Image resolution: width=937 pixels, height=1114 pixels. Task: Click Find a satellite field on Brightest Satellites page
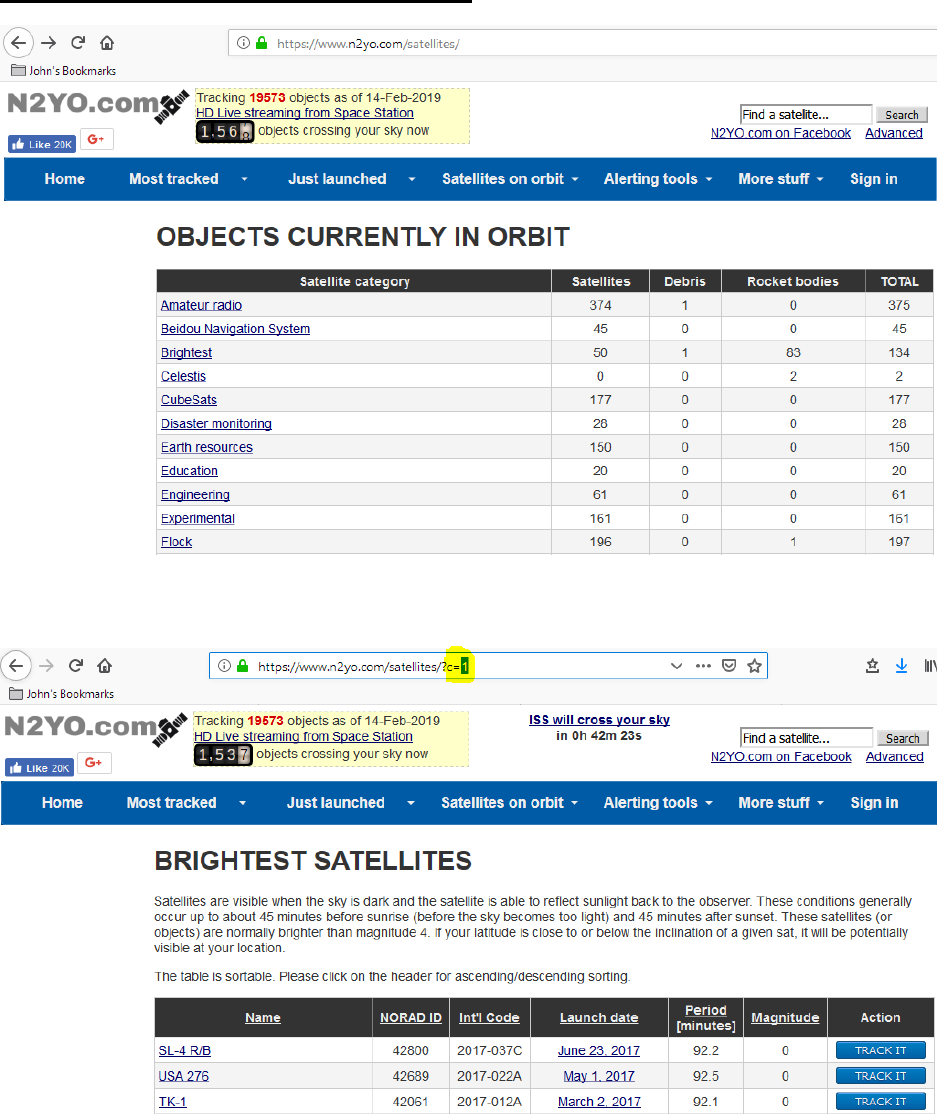tap(806, 738)
